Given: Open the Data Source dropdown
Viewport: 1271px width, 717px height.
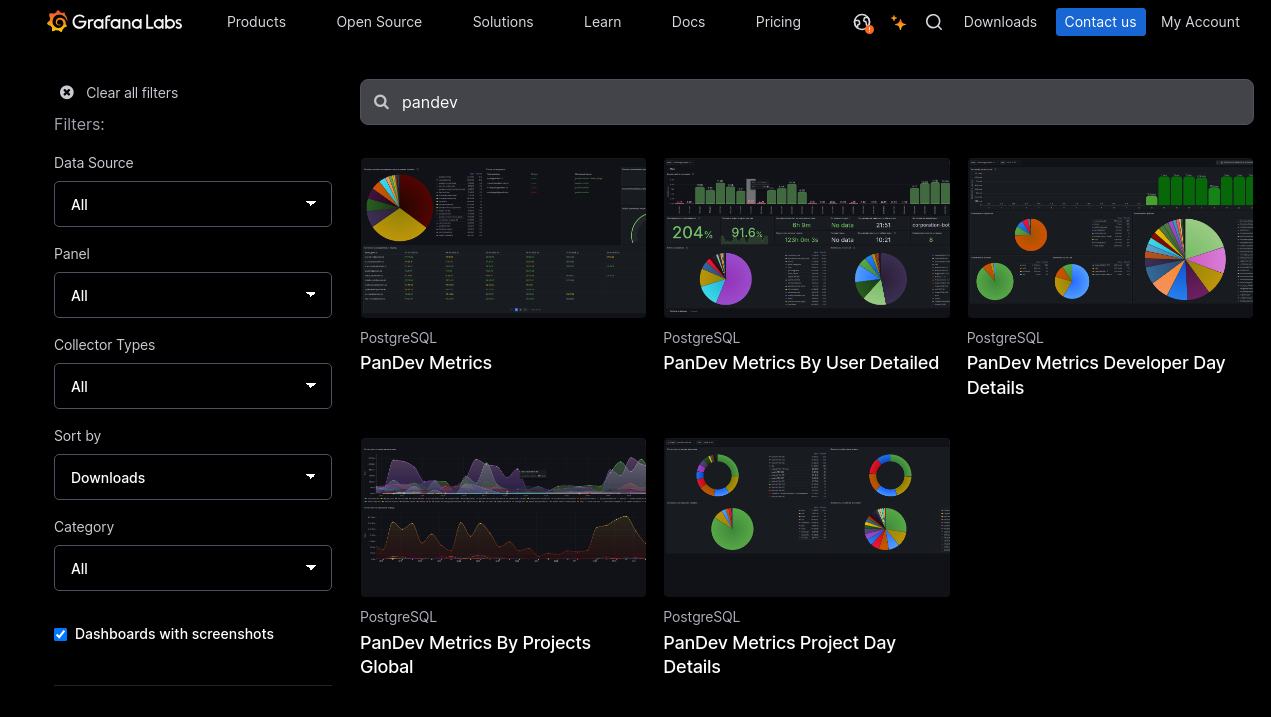Looking at the screenshot, I should 193,204.
